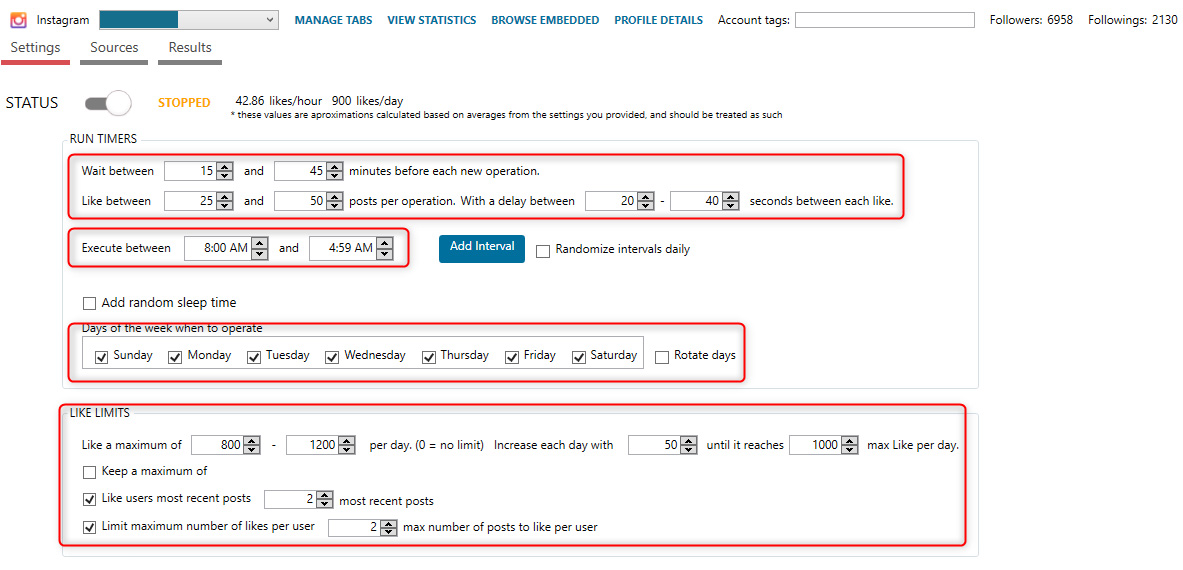Adjust stepper for most recent posts count
1183x570 pixels.
coord(325,500)
